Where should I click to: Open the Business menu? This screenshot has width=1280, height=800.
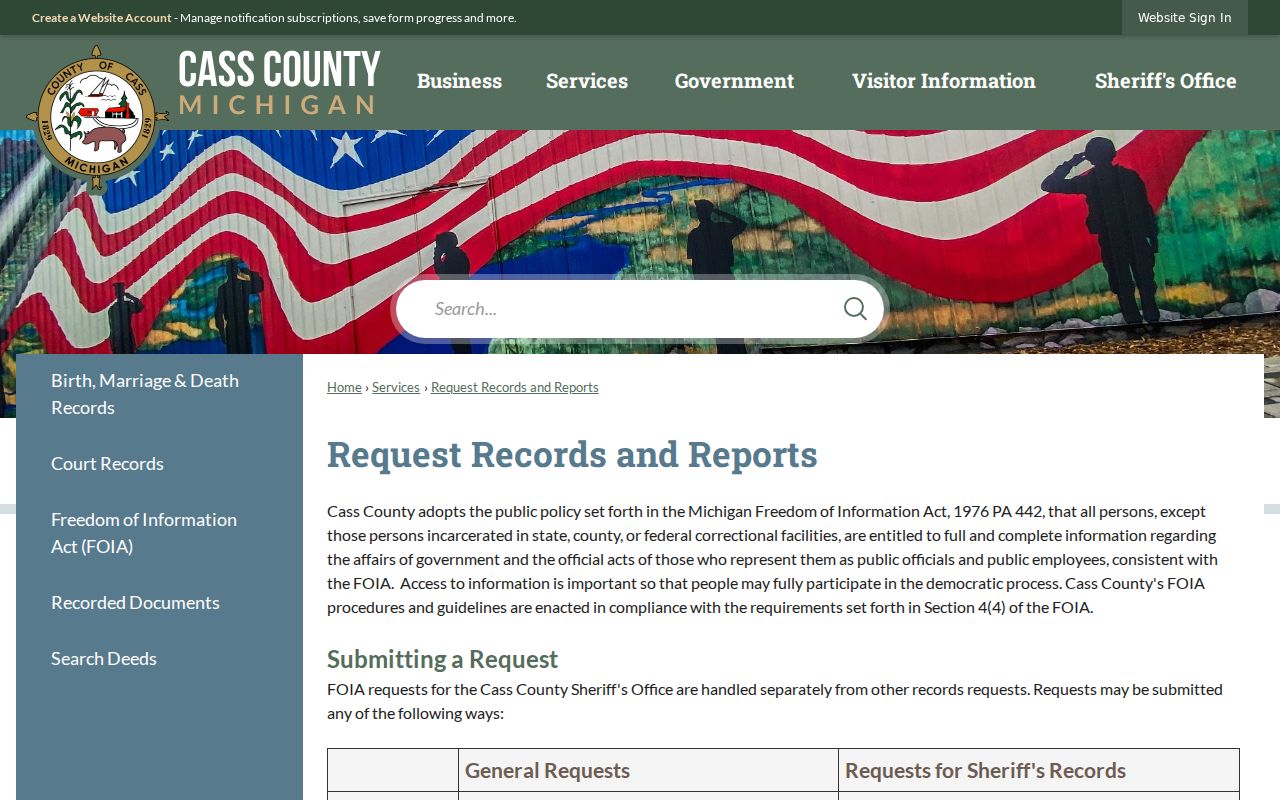(459, 81)
